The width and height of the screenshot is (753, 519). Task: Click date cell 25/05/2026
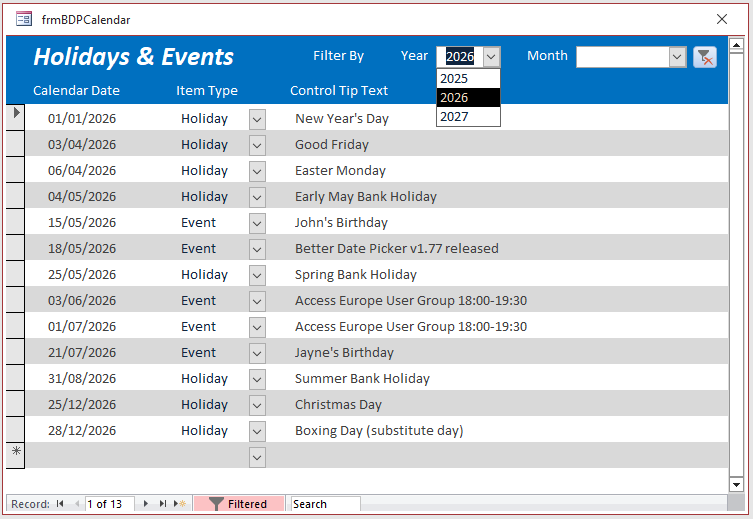click(x=82, y=274)
